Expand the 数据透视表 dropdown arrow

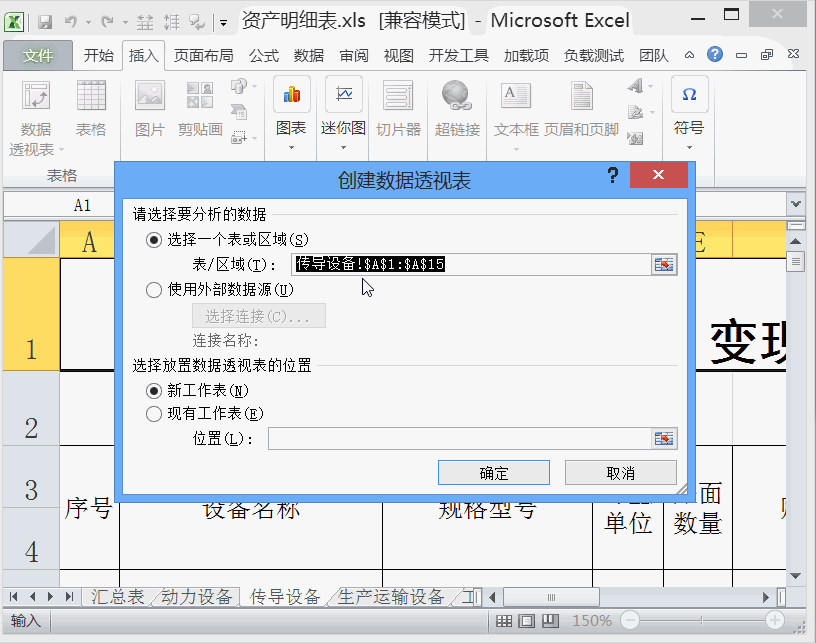tap(61, 150)
